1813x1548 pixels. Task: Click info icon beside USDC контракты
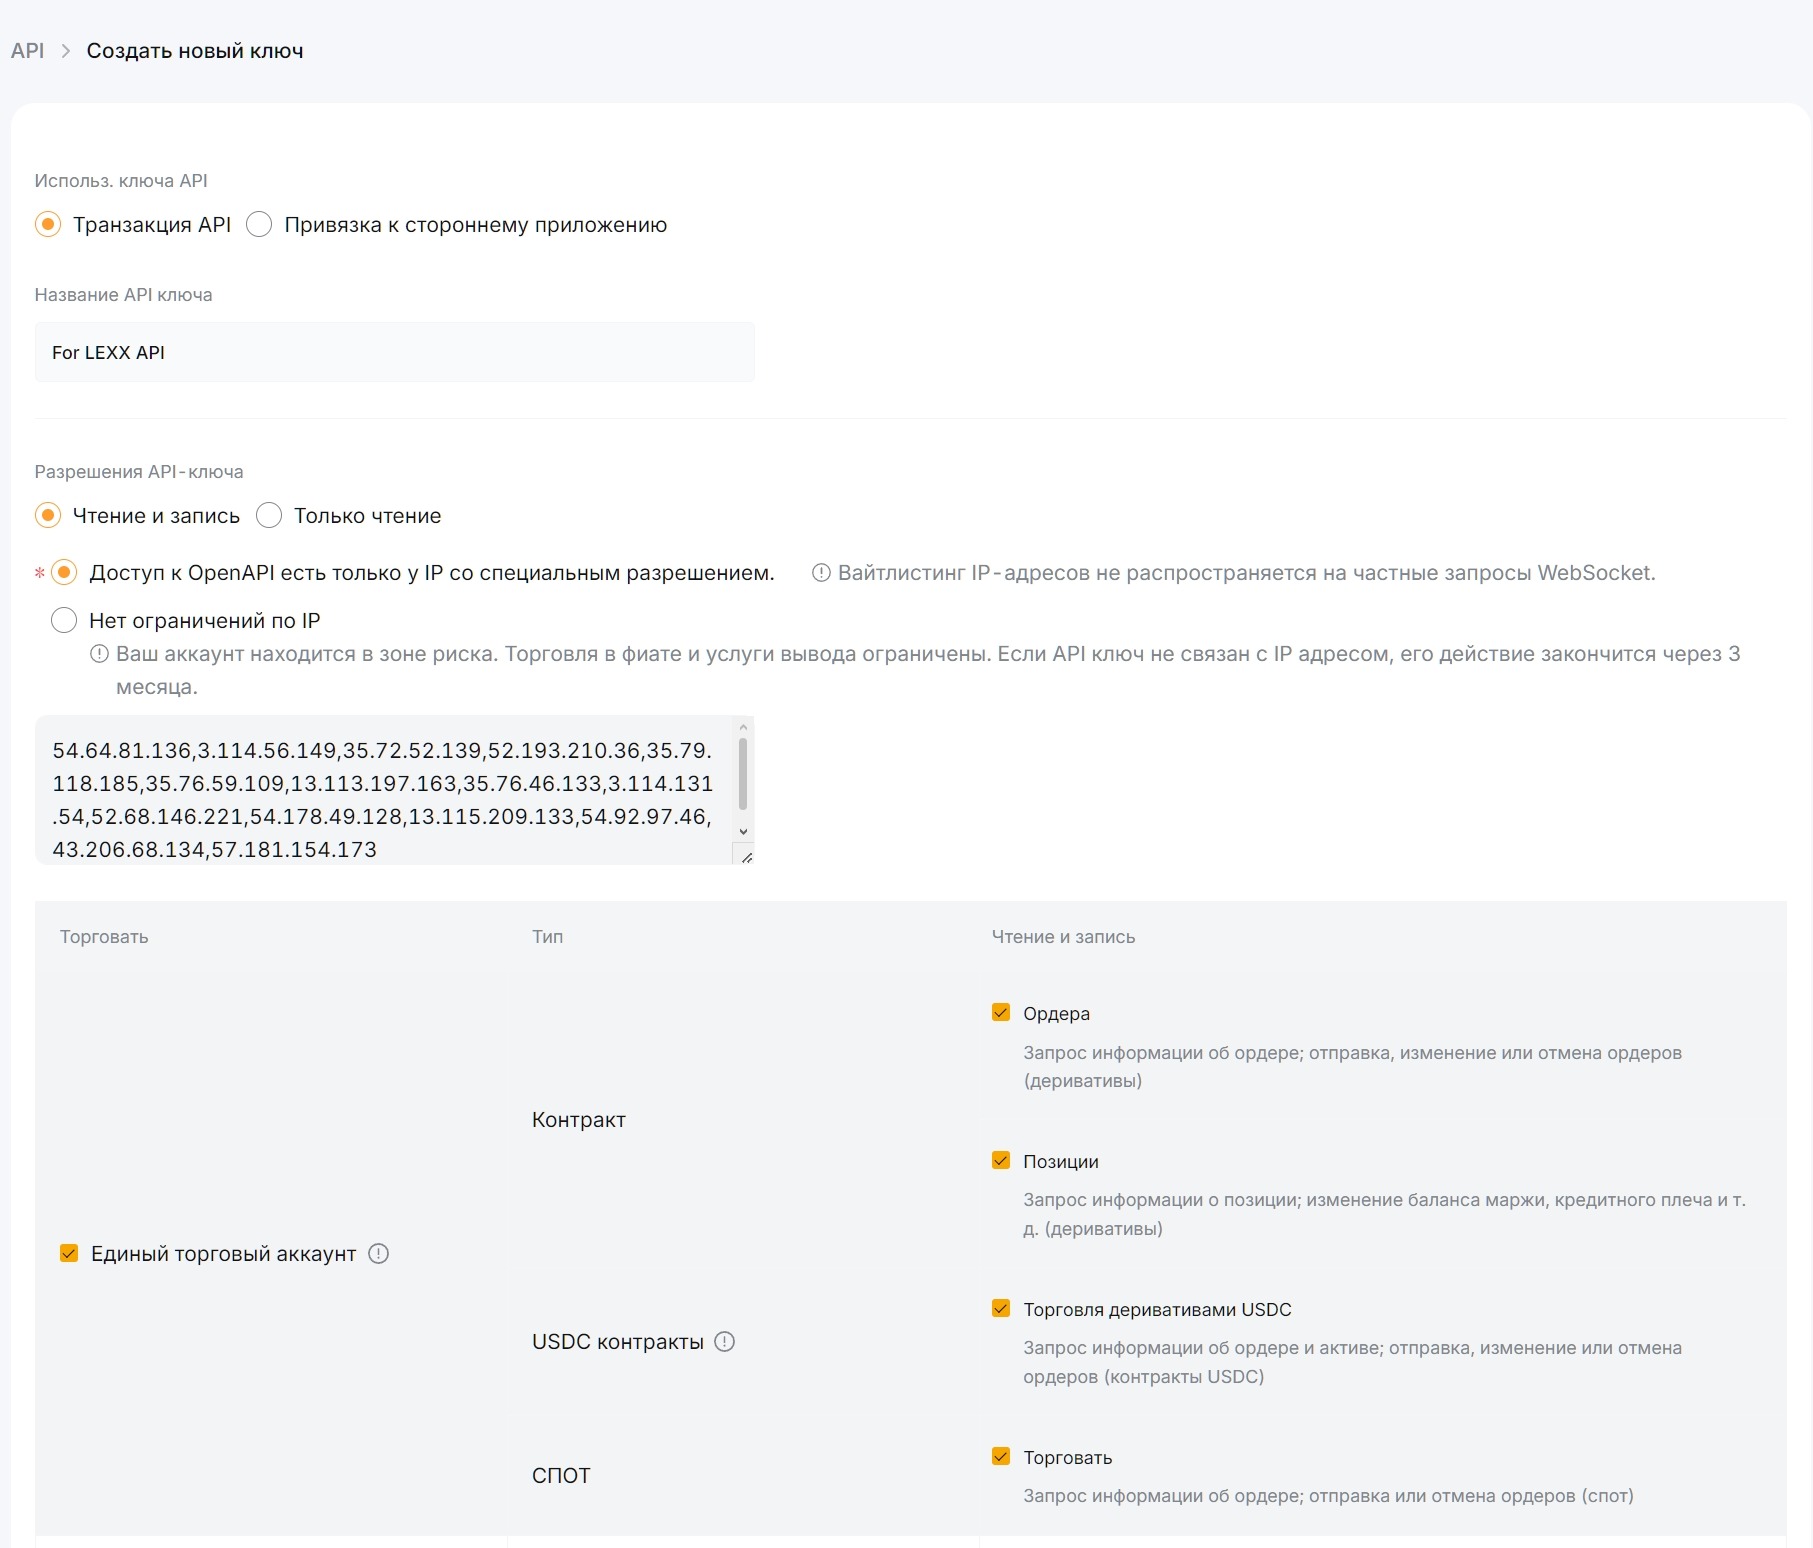point(725,1342)
